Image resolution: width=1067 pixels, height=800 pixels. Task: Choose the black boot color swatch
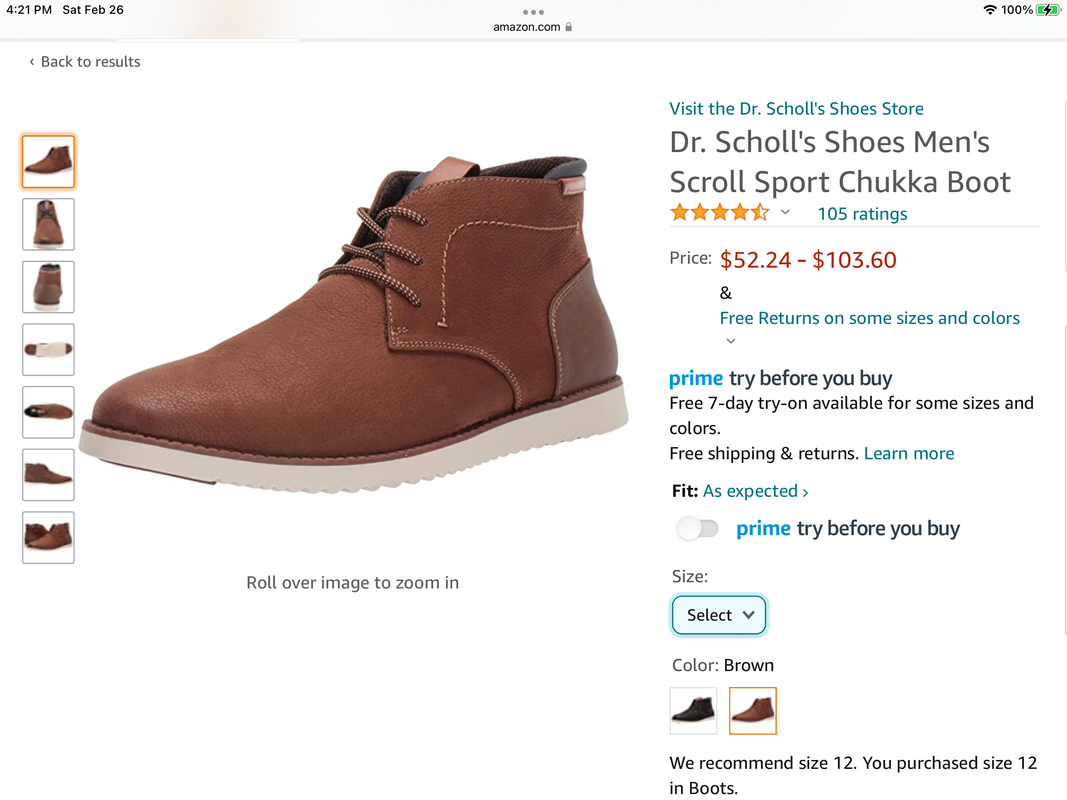[x=693, y=711]
